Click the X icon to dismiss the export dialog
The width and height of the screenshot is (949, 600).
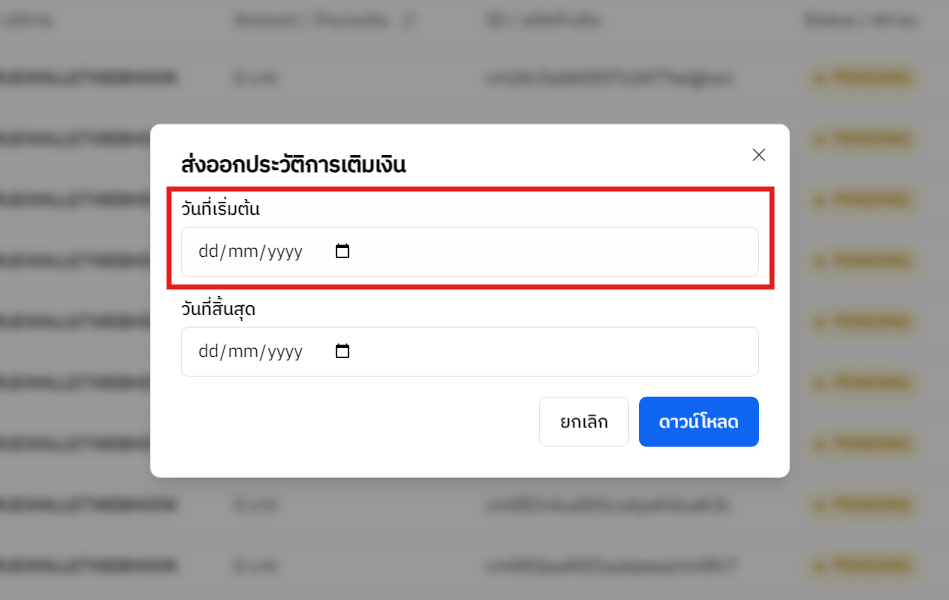tap(758, 155)
